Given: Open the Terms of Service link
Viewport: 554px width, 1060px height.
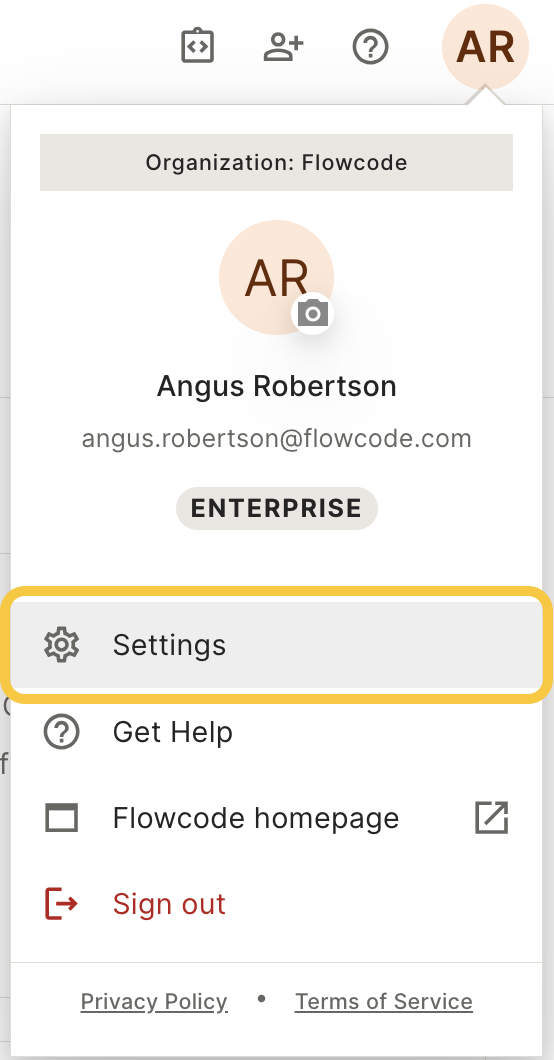Looking at the screenshot, I should [x=384, y=1001].
